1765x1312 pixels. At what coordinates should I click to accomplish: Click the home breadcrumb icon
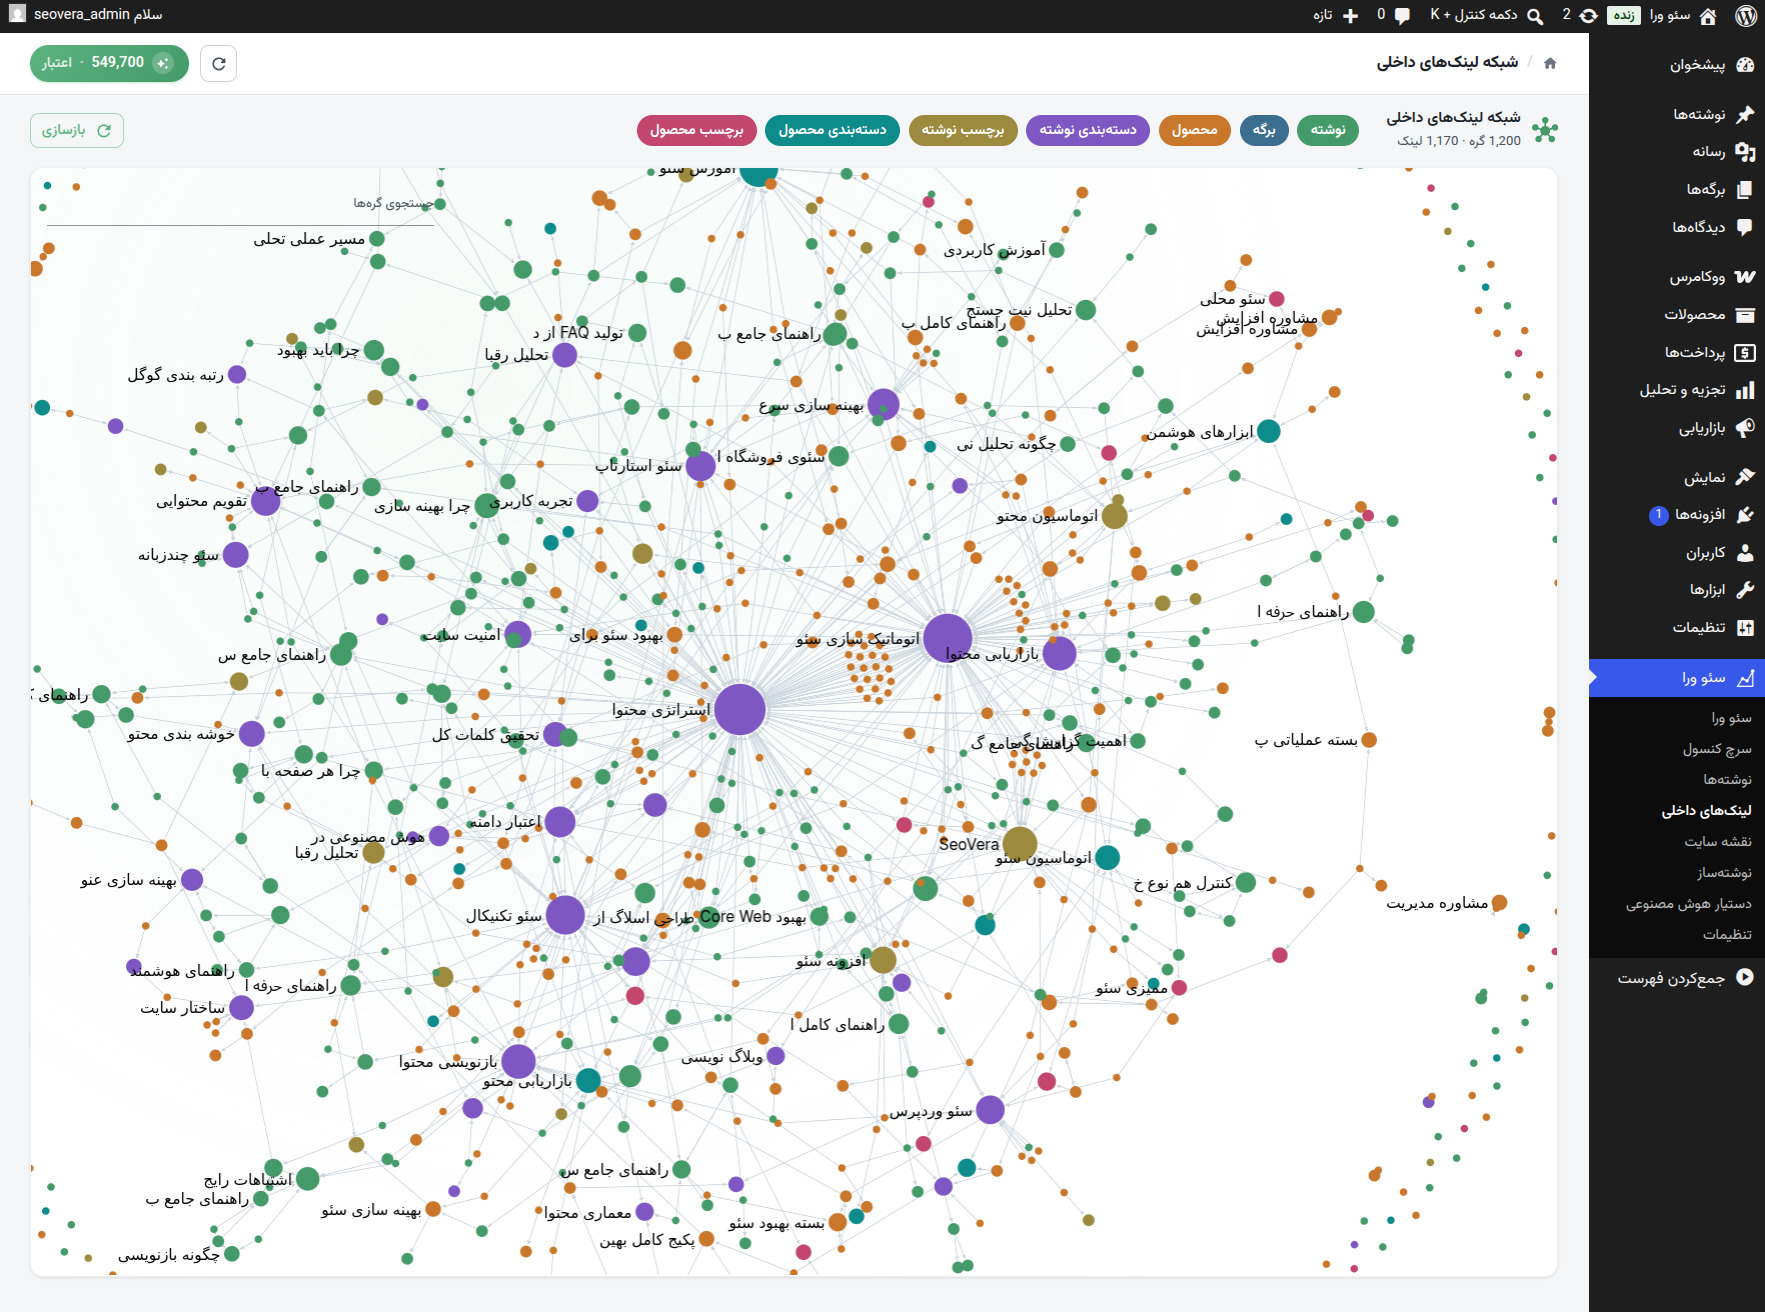(x=1550, y=63)
